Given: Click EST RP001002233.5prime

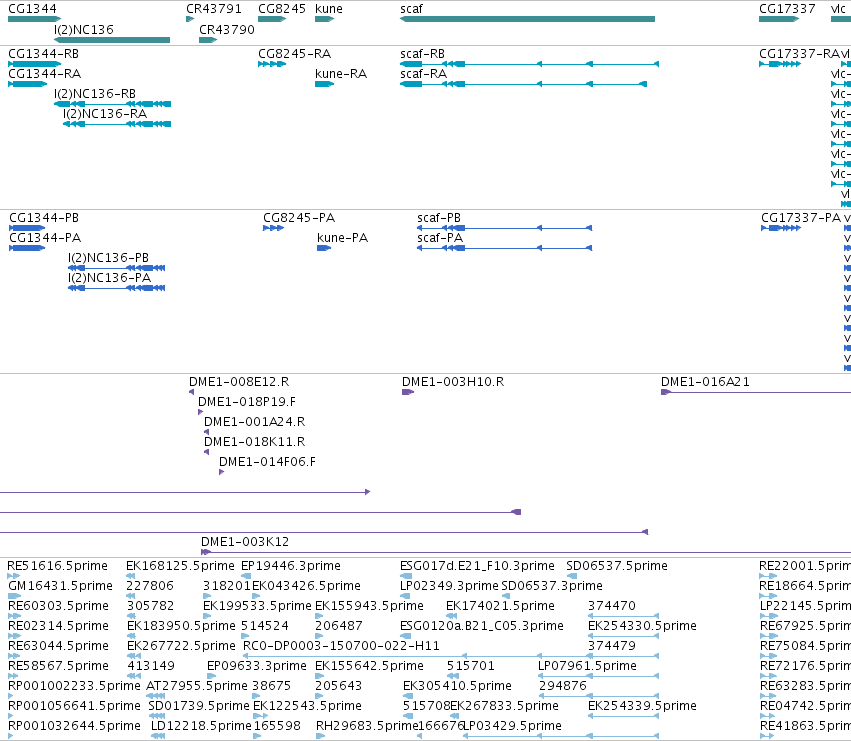Looking at the screenshot, I should tap(74, 686).
